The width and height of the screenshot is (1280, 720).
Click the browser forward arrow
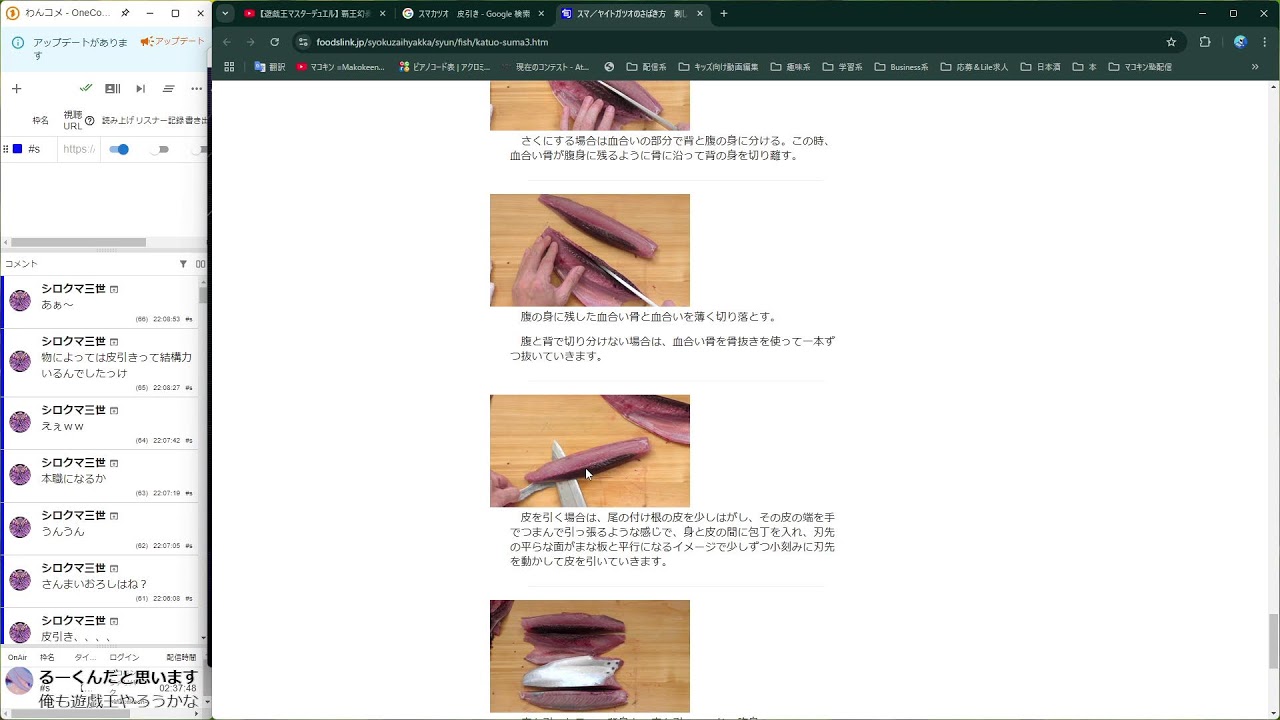pyautogui.click(x=250, y=42)
